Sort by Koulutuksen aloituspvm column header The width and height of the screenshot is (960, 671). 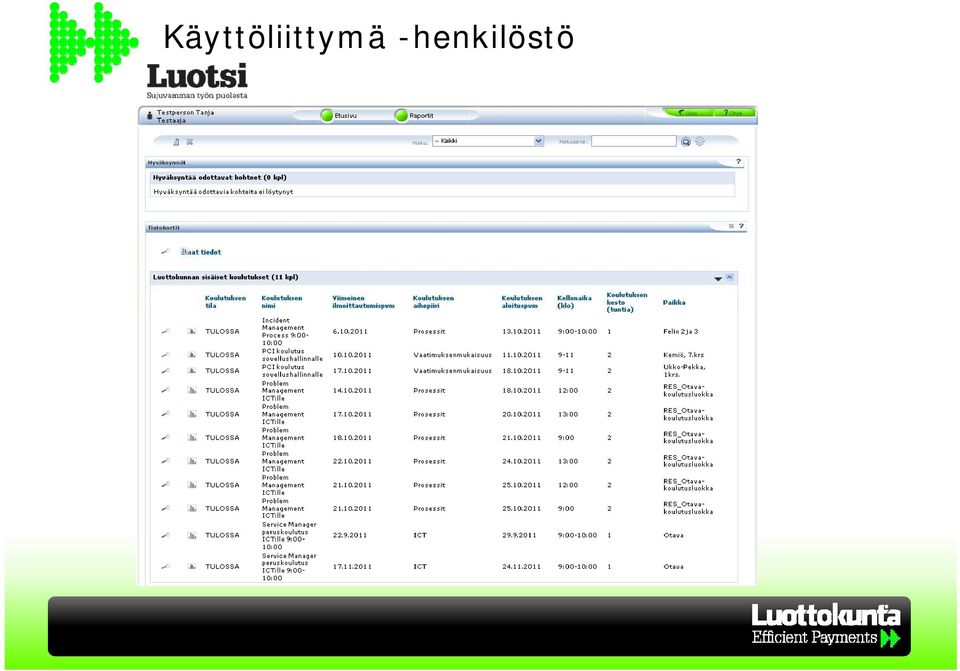coord(522,302)
